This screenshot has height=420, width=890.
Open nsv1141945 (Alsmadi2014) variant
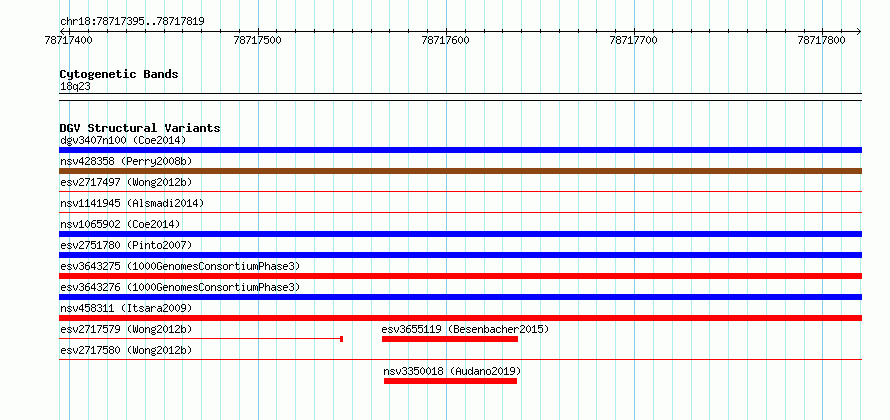click(x=132, y=203)
